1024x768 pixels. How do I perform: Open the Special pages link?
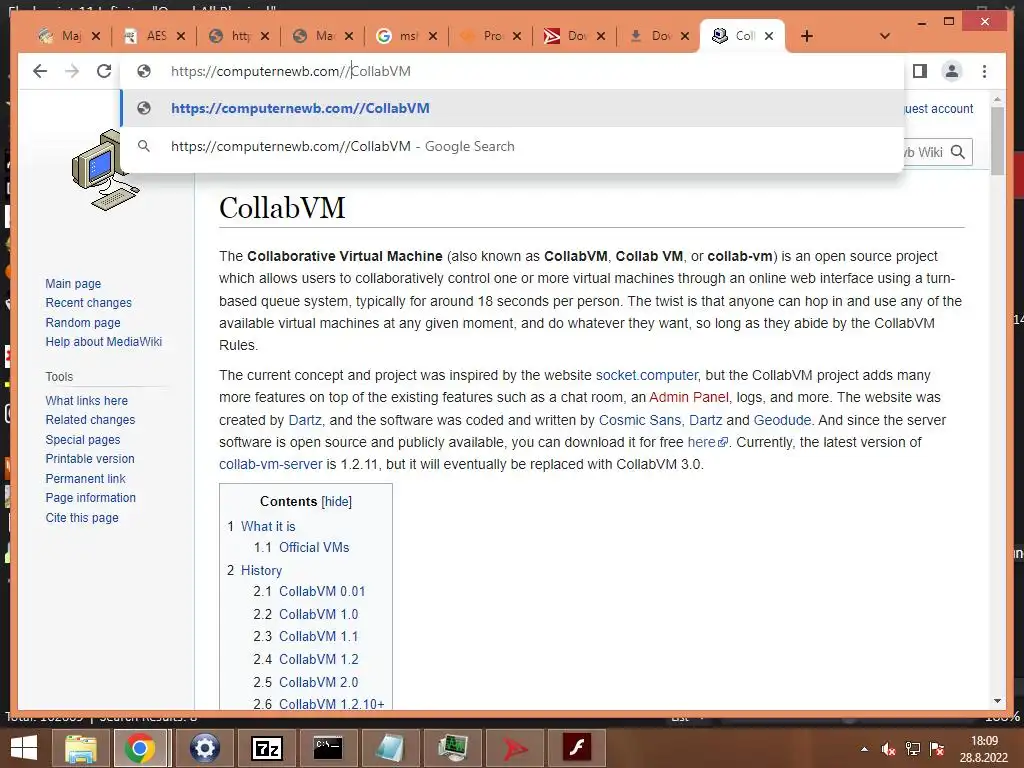click(x=82, y=440)
